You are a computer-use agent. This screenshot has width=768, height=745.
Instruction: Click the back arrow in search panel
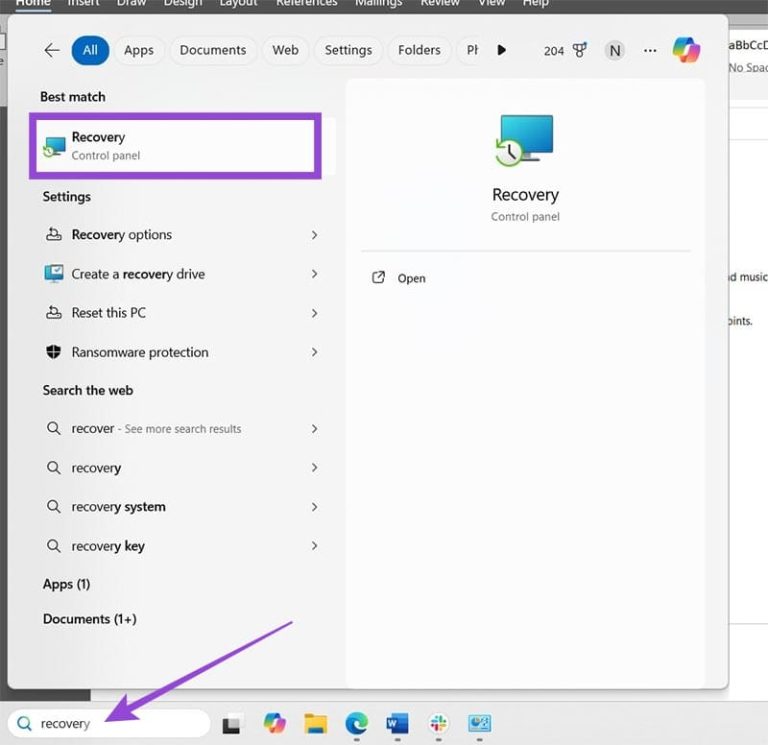tap(52, 50)
